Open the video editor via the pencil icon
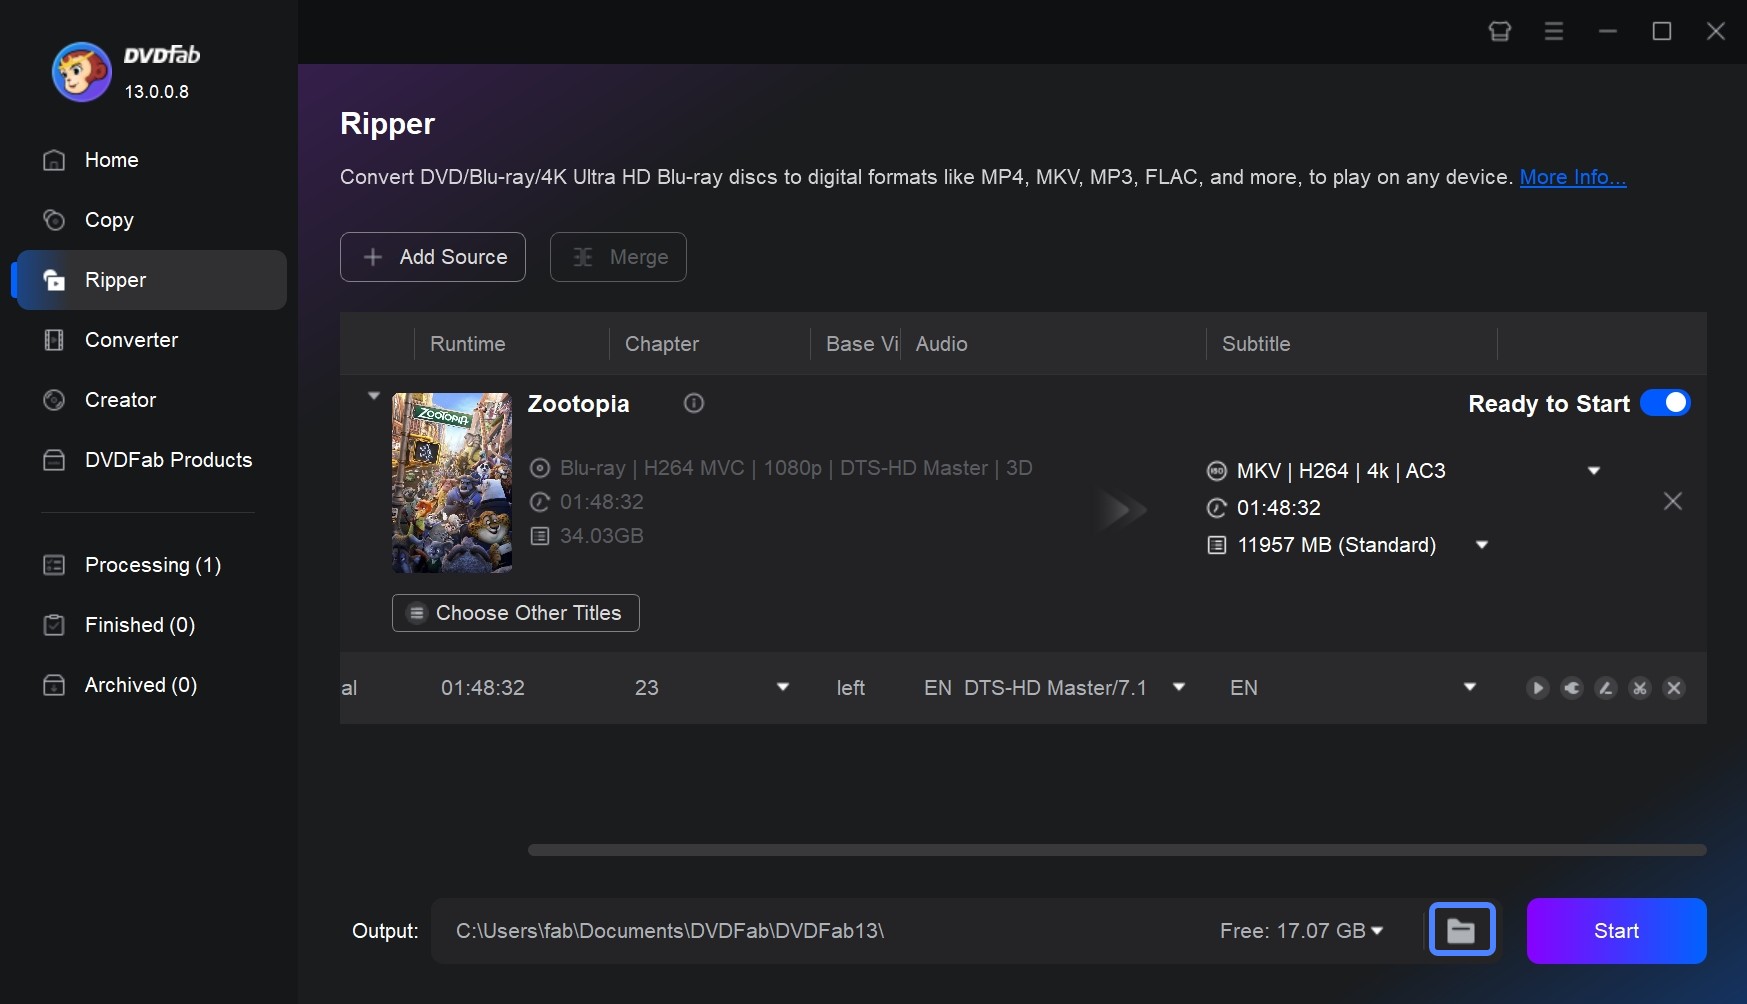This screenshot has width=1747, height=1004. tap(1606, 688)
